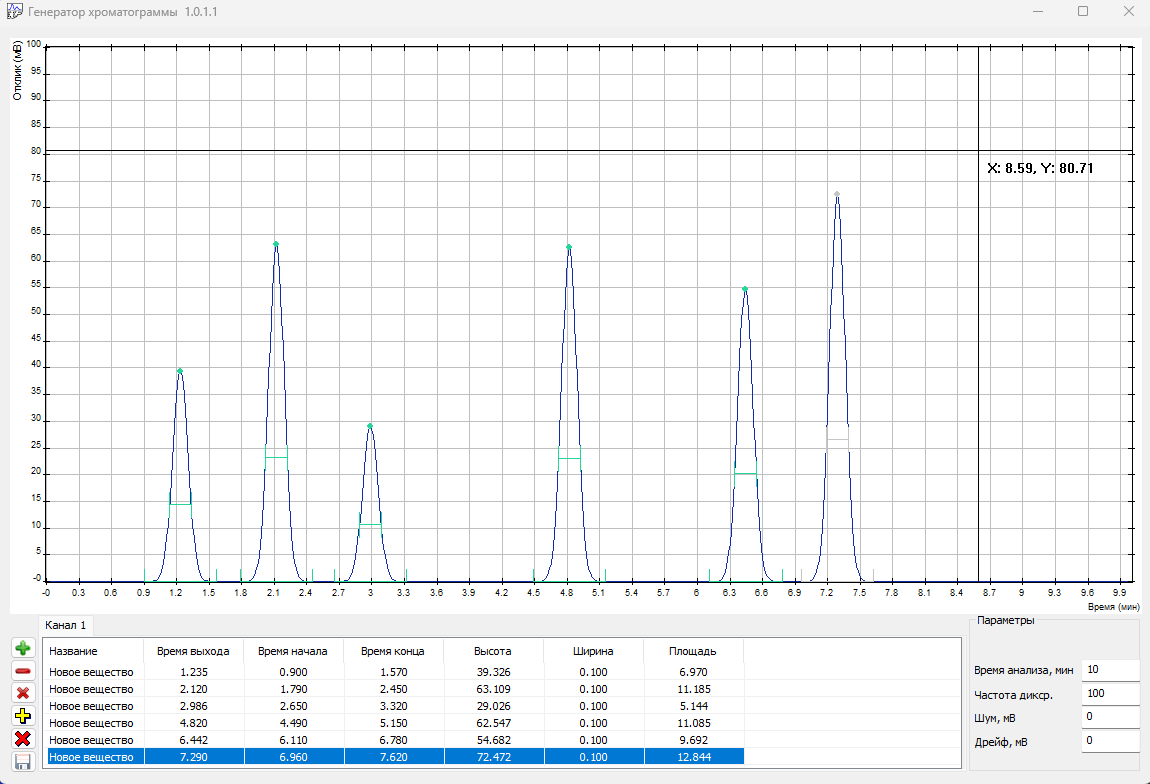Click the height cell 39.326
The width and height of the screenshot is (1150, 784).
click(493, 672)
